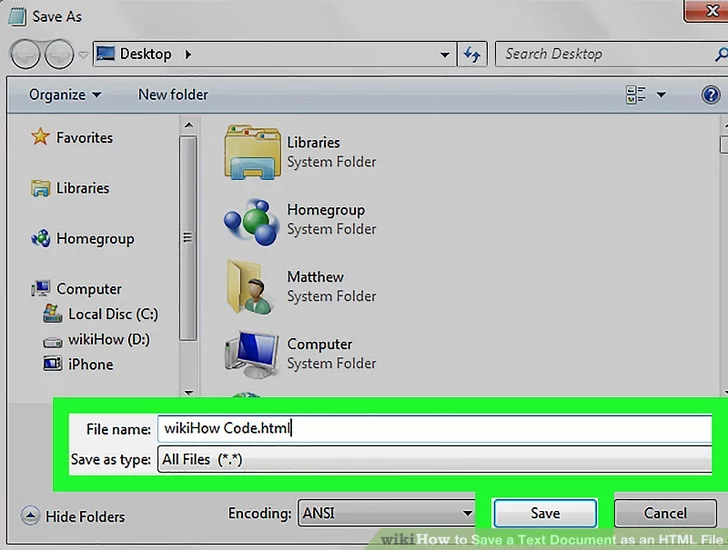Image resolution: width=728 pixels, height=550 pixels.
Task: Click New folder in the toolbar
Action: [173, 95]
